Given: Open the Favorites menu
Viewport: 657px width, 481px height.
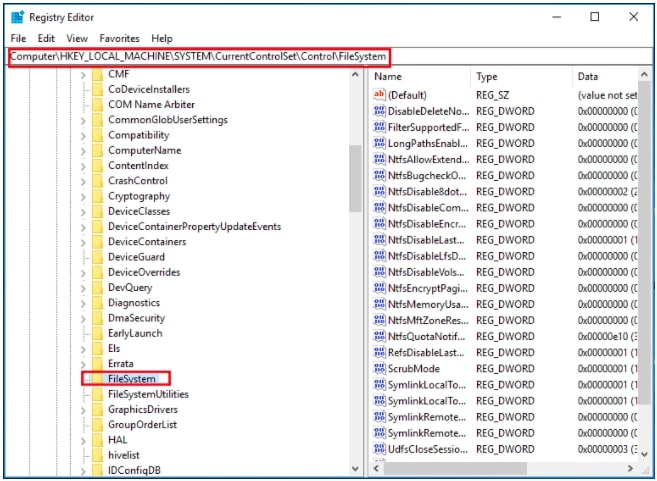Looking at the screenshot, I should pyautogui.click(x=119, y=39).
